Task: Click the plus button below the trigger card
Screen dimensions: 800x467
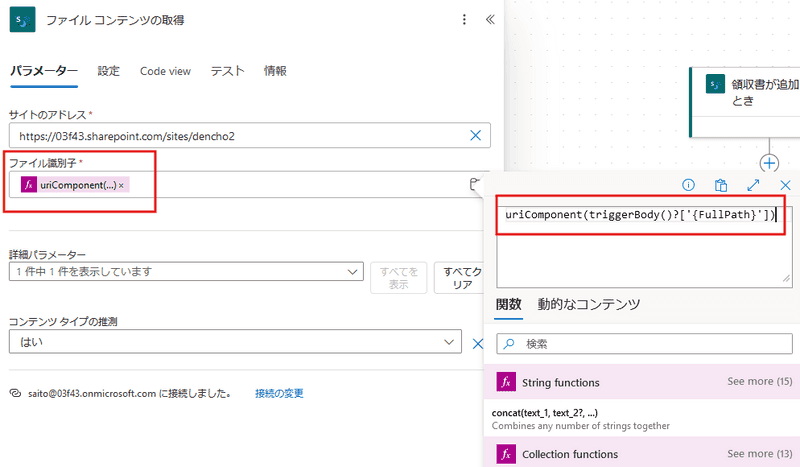Action: (769, 162)
